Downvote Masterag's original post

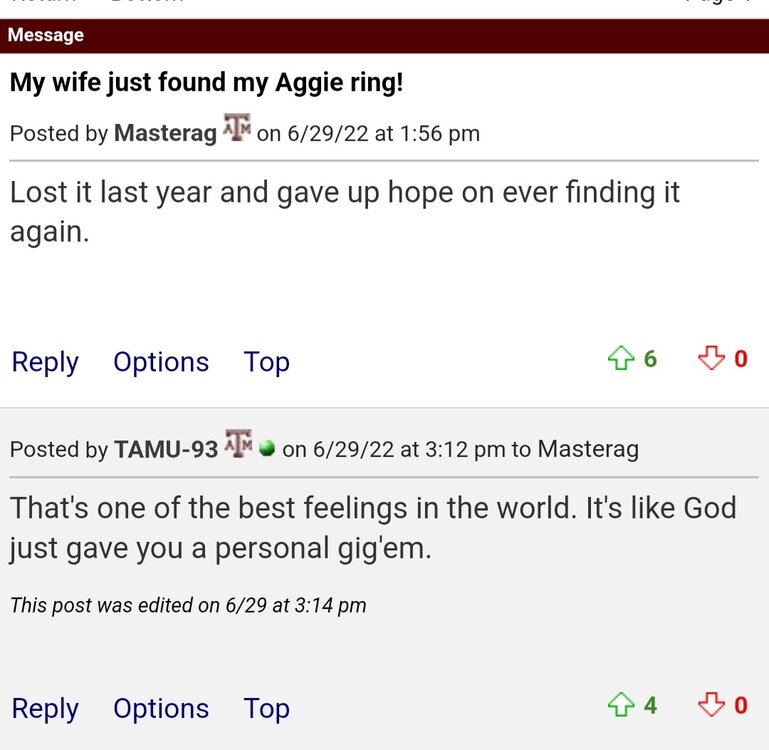coord(711,358)
